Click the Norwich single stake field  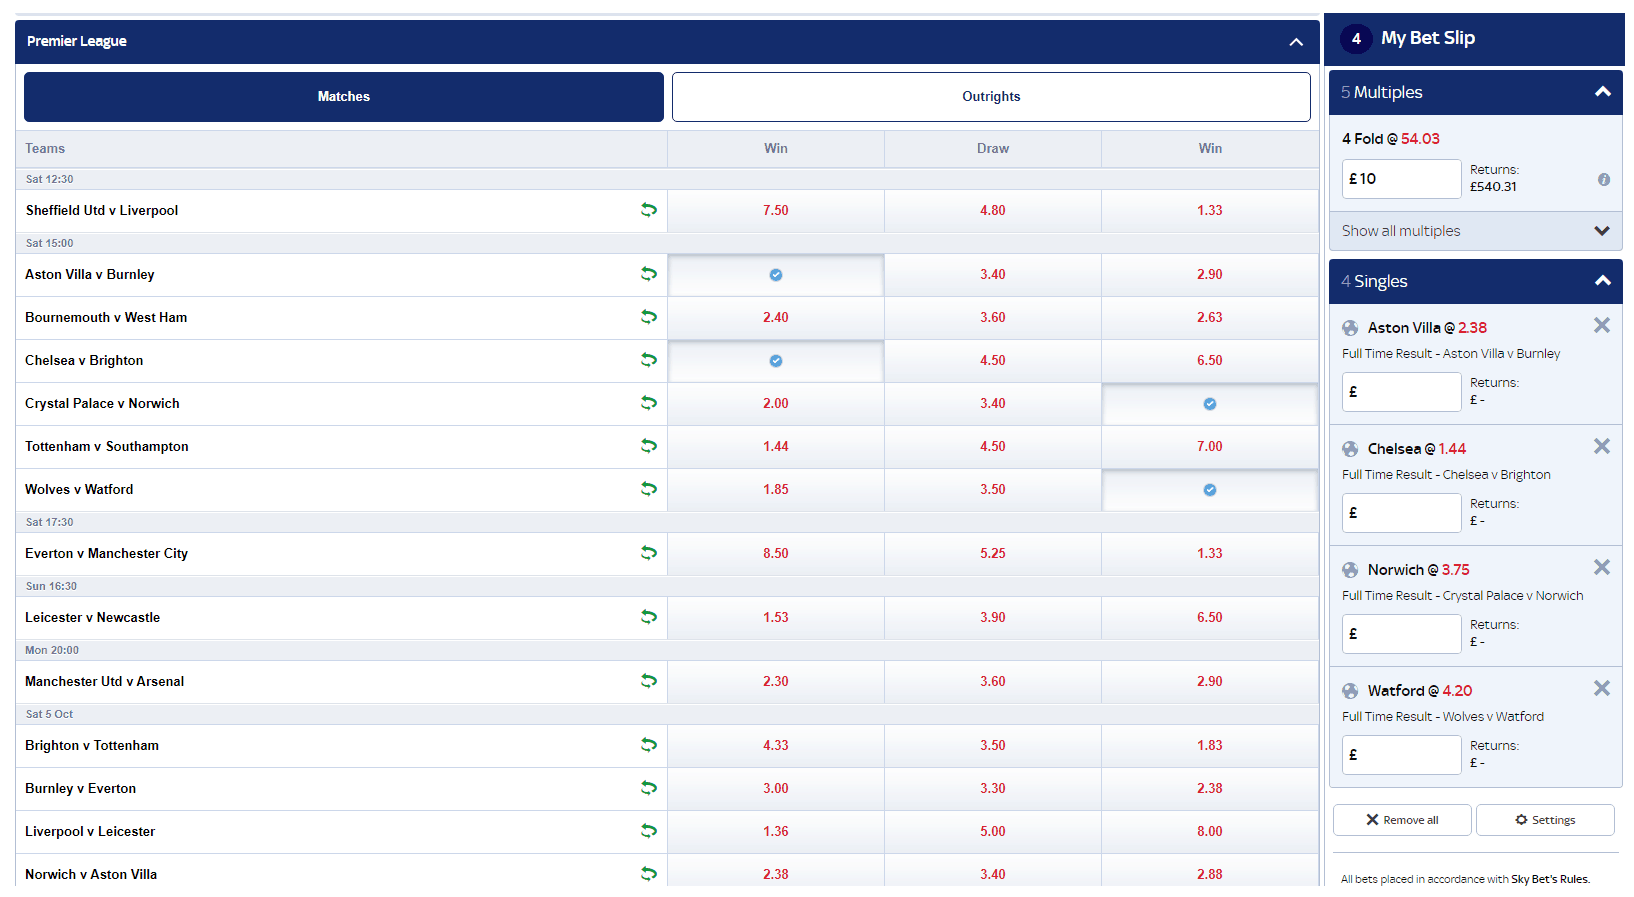click(x=1401, y=634)
